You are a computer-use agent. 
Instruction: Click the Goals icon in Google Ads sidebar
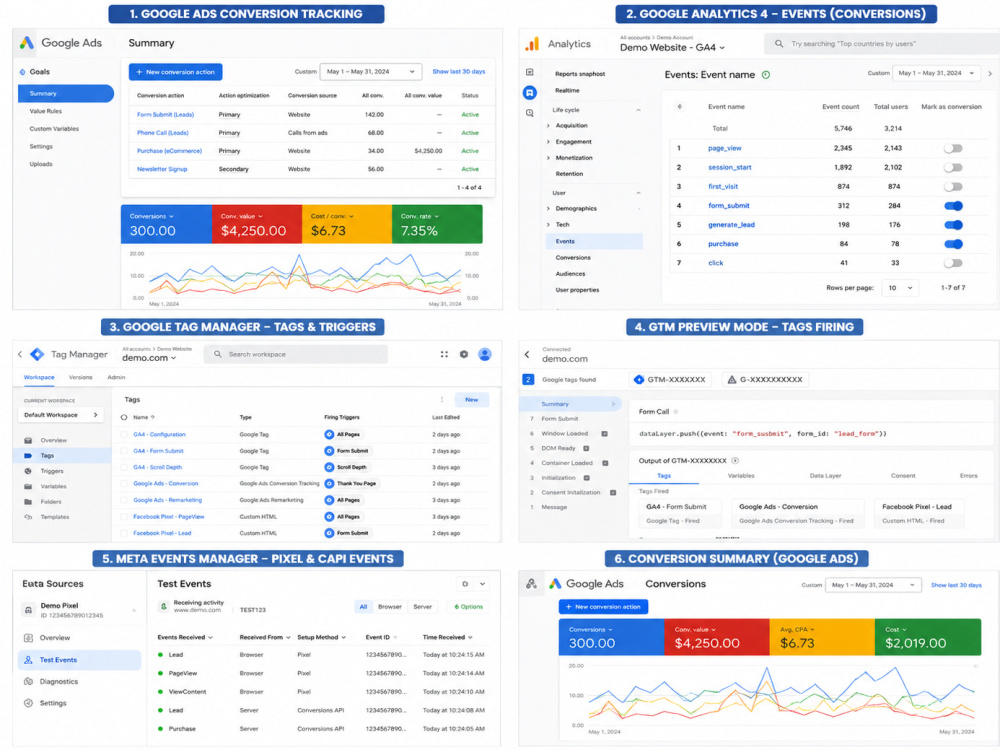click(x=23, y=72)
